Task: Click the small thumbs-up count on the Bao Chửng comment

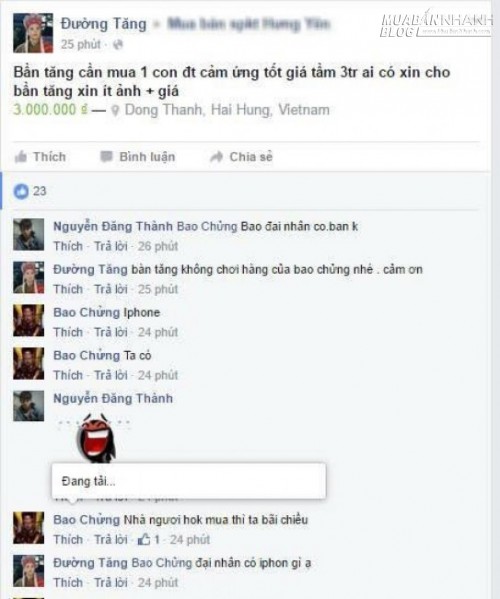Action: click(x=148, y=539)
